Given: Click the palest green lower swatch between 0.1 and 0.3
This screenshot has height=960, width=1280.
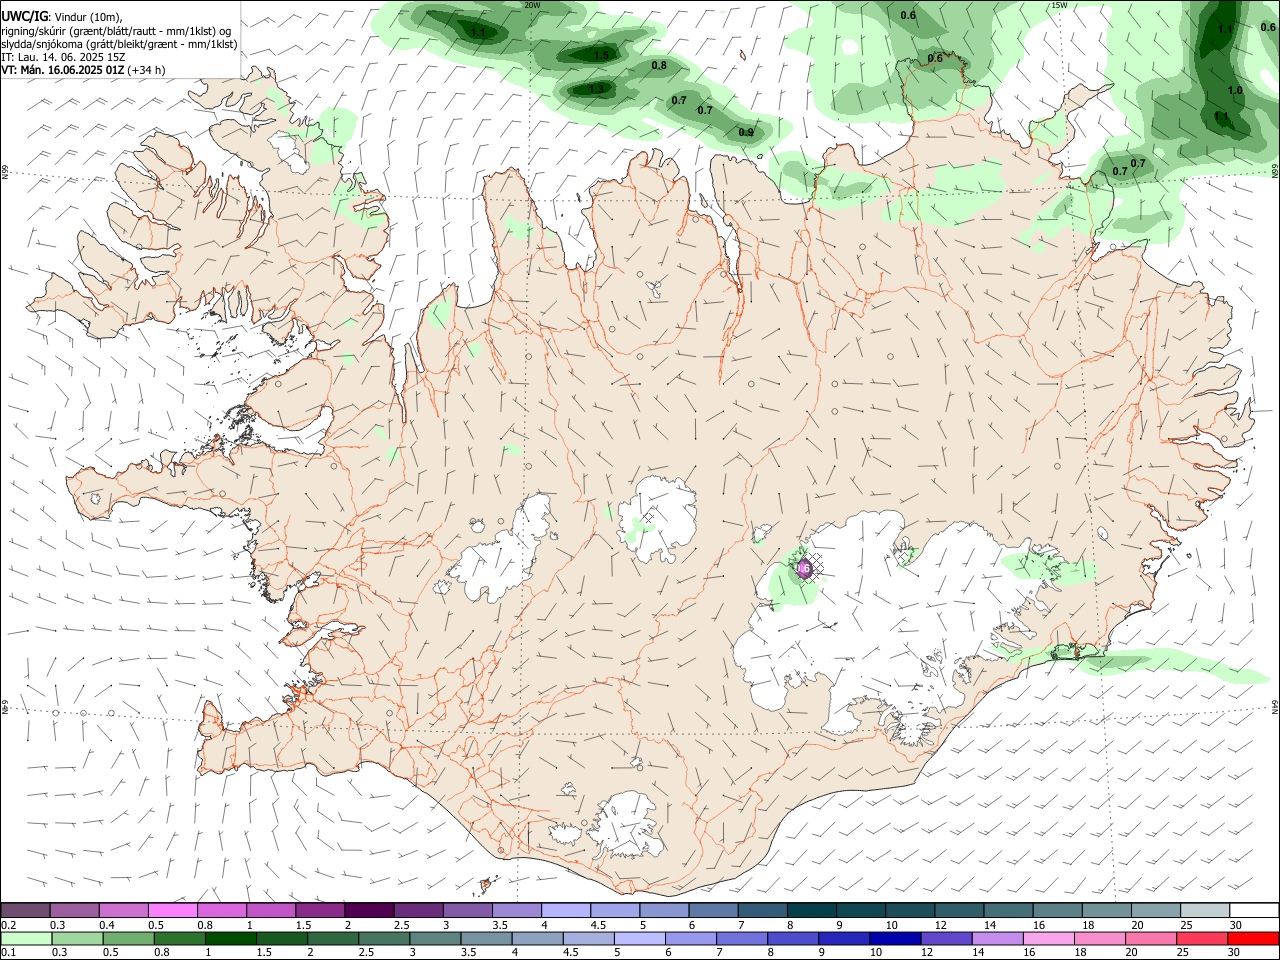Looking at the screenshot, I should (28, 938).
